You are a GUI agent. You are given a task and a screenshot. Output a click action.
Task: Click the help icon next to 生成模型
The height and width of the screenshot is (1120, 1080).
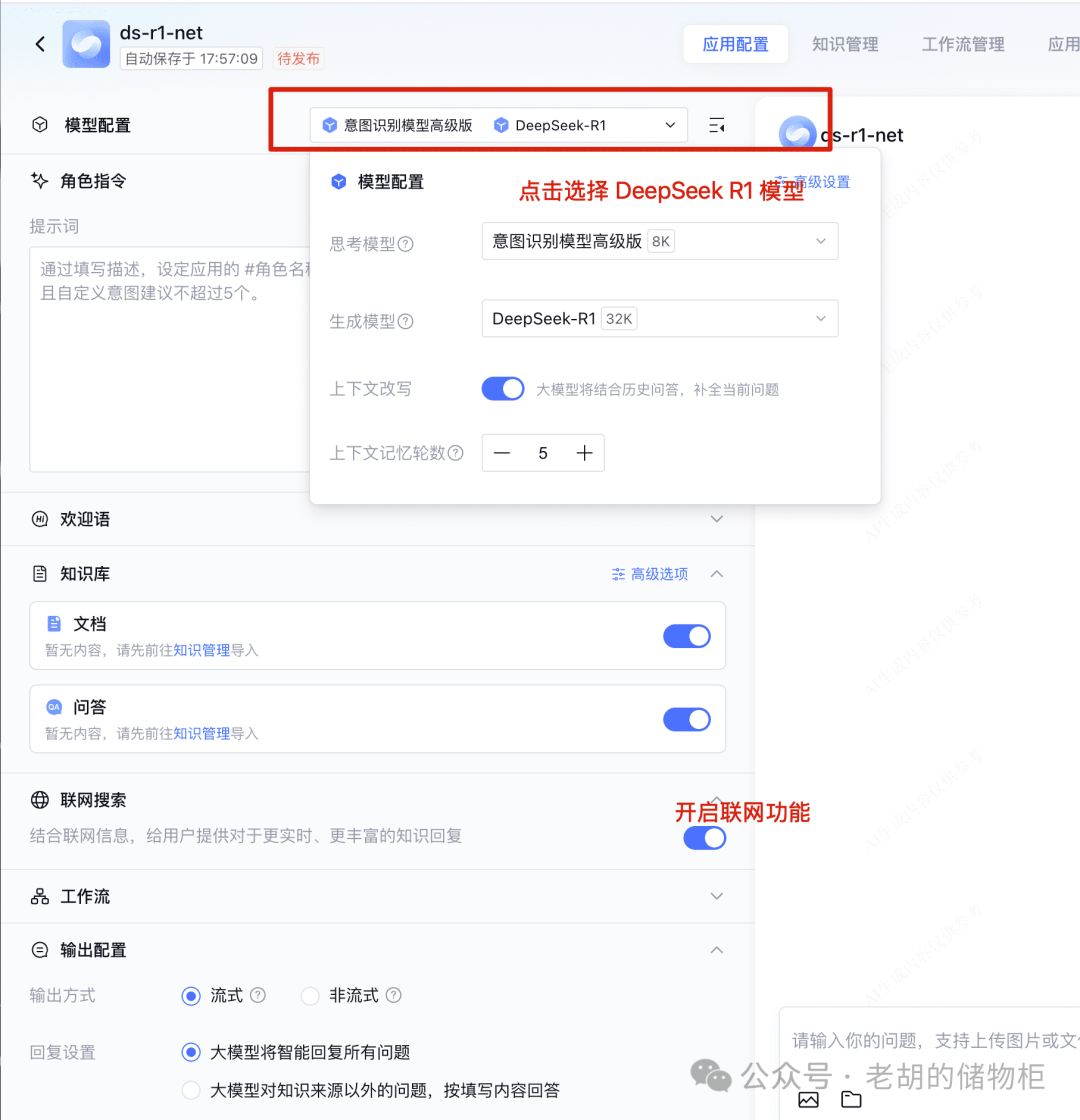click(405, 321)
